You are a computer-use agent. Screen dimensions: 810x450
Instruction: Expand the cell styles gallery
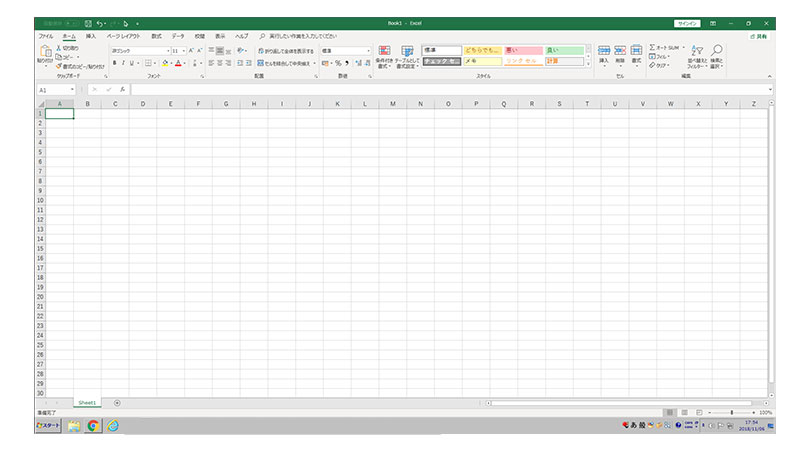click(x=588, y=64)
